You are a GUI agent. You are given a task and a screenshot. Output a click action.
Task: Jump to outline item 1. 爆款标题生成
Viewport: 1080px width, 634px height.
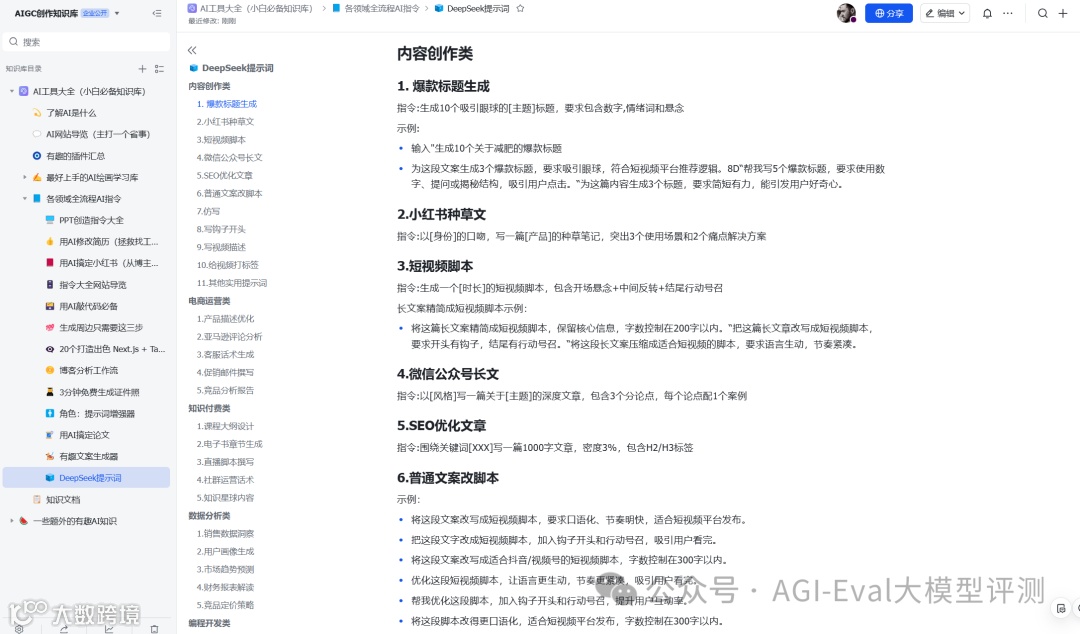click(x=227, y=104)
